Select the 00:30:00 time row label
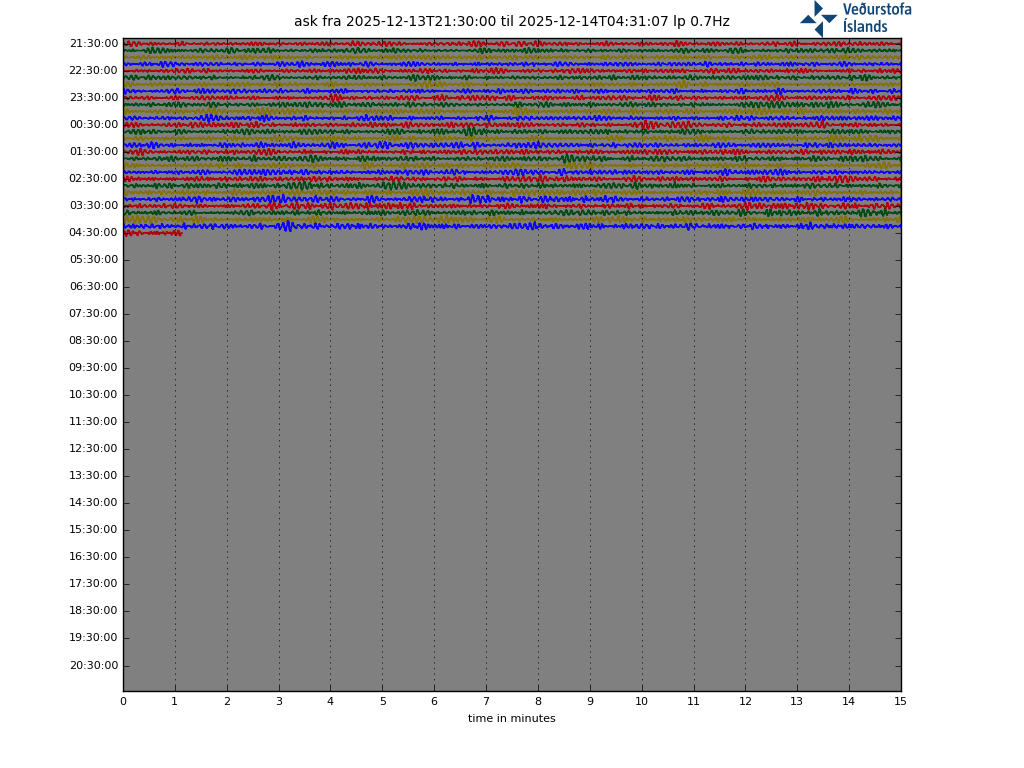The width and height of the screenshot is (1024, 768). point(93,125)
